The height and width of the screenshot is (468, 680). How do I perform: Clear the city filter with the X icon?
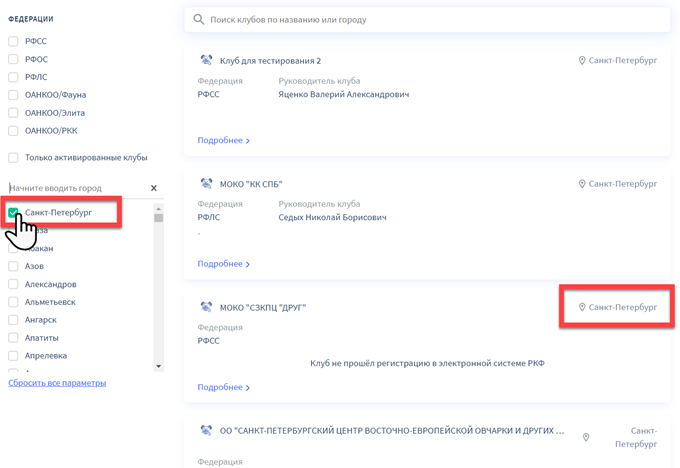(154, 188)
